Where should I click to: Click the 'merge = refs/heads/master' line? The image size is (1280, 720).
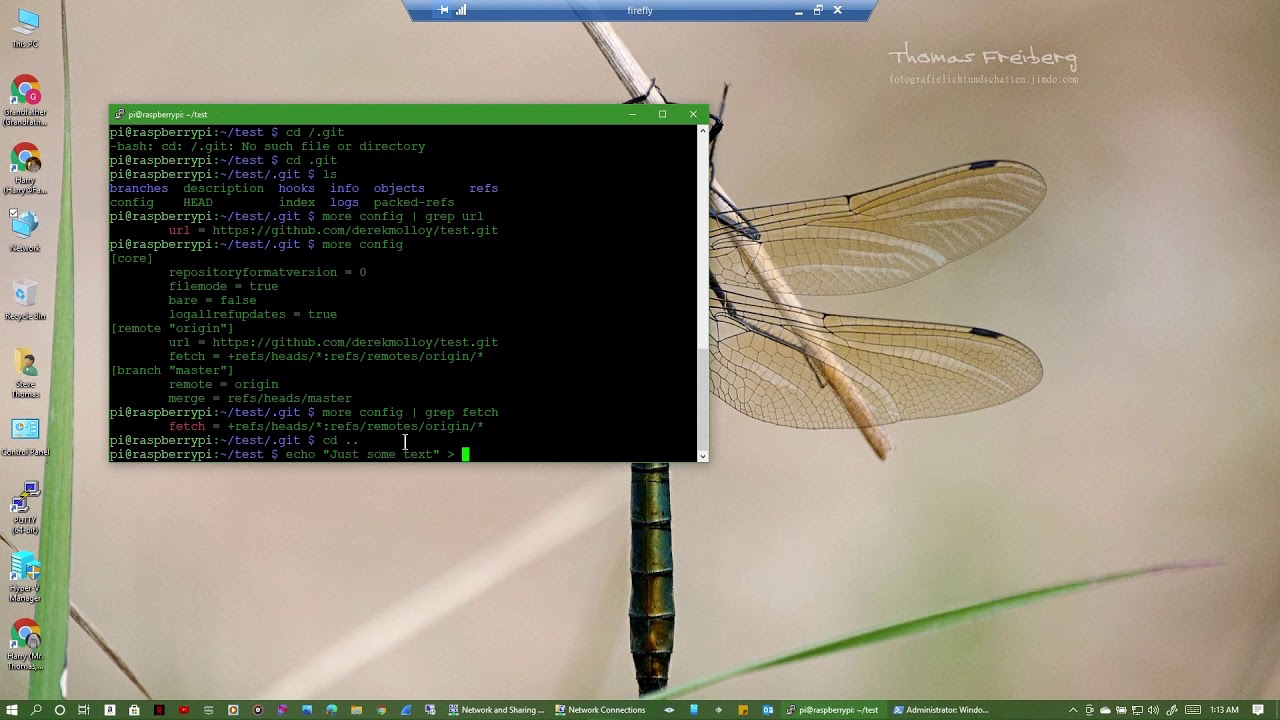click(260, 398)
